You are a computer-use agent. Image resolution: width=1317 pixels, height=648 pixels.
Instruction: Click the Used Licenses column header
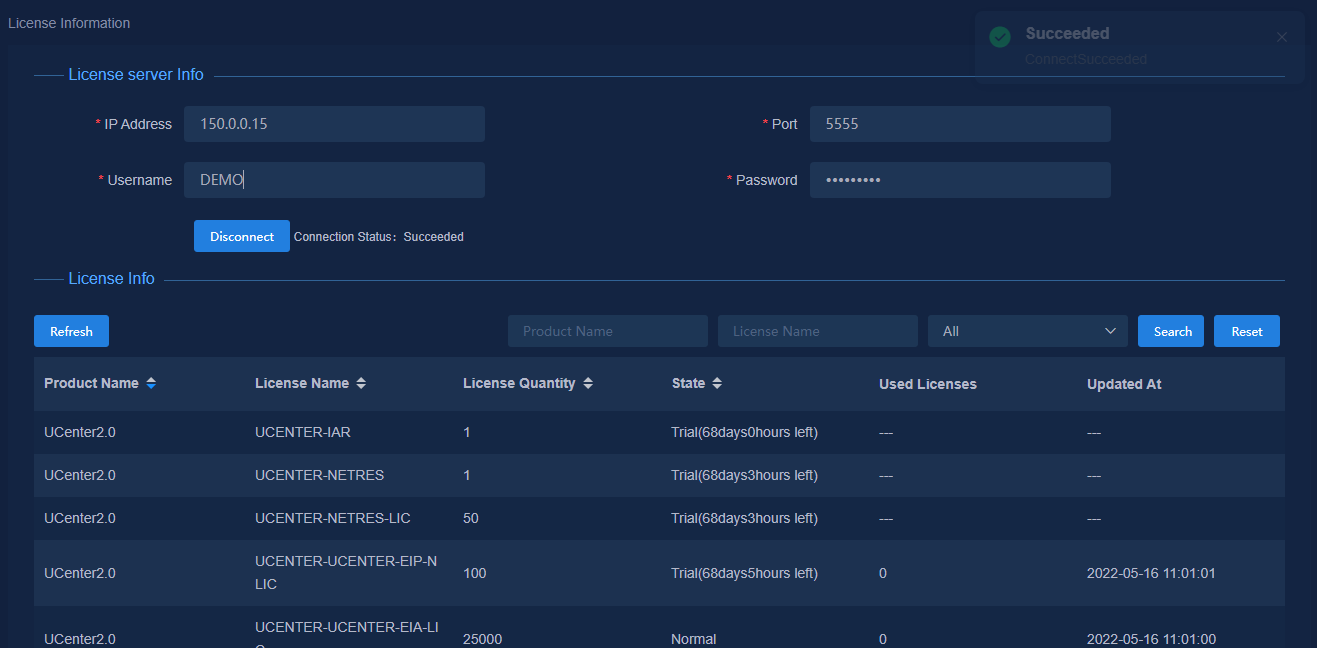tap(928, 384)
